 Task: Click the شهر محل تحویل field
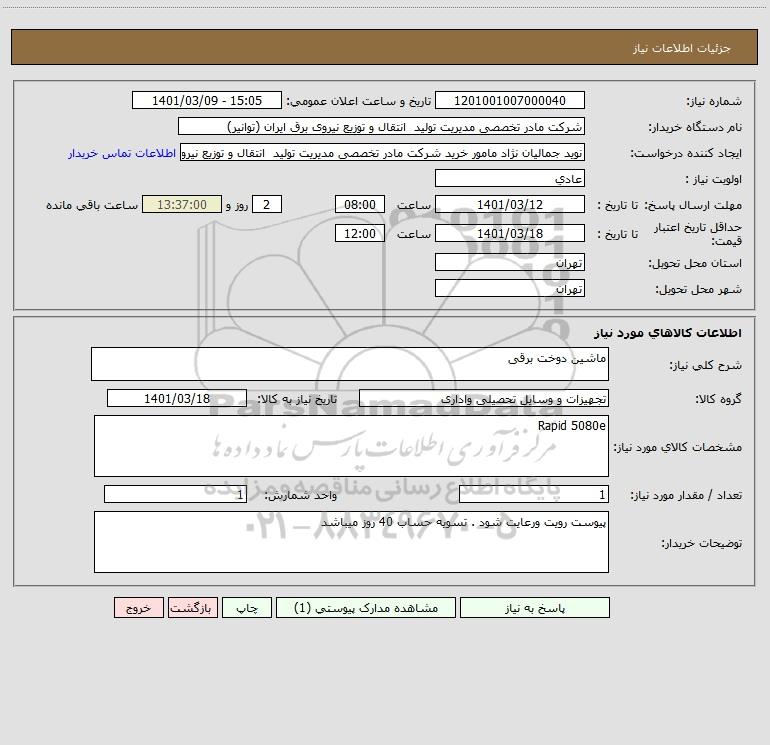(x=510, y=288)
